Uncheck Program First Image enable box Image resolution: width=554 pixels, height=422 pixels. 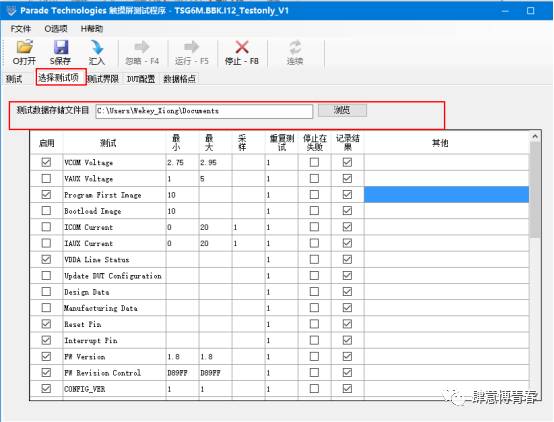[x=46, y=195]
